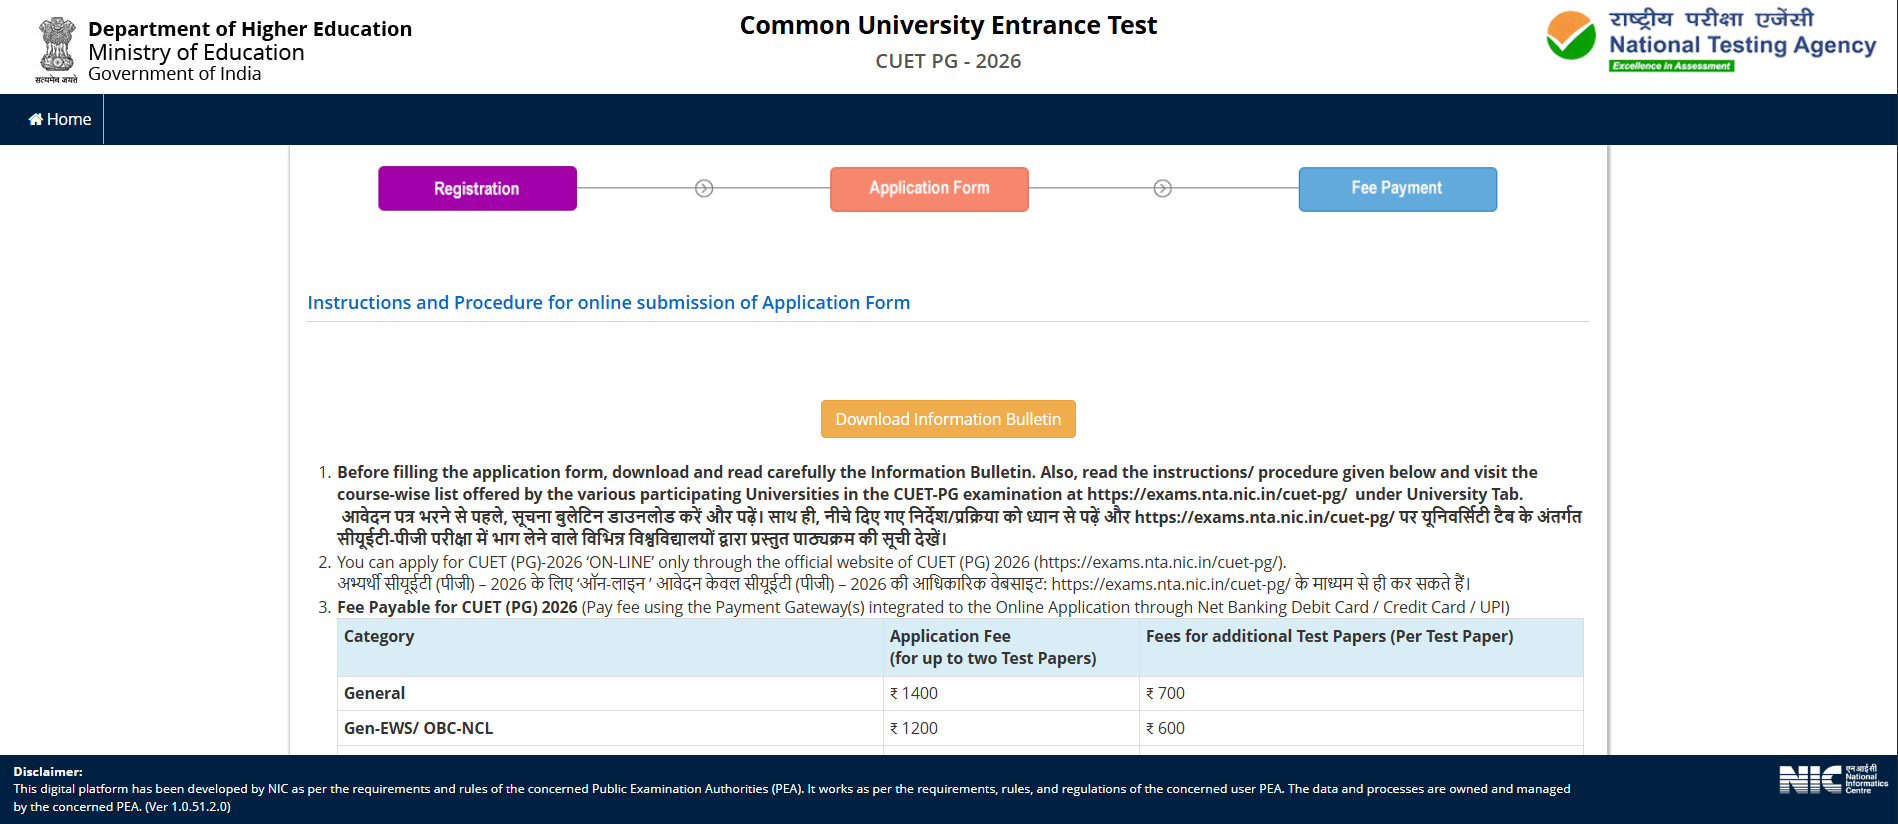This screenshot has width=1898, height=824.
Task: Click the Common University Entrance Test title
Action: (x=948, y=25)
